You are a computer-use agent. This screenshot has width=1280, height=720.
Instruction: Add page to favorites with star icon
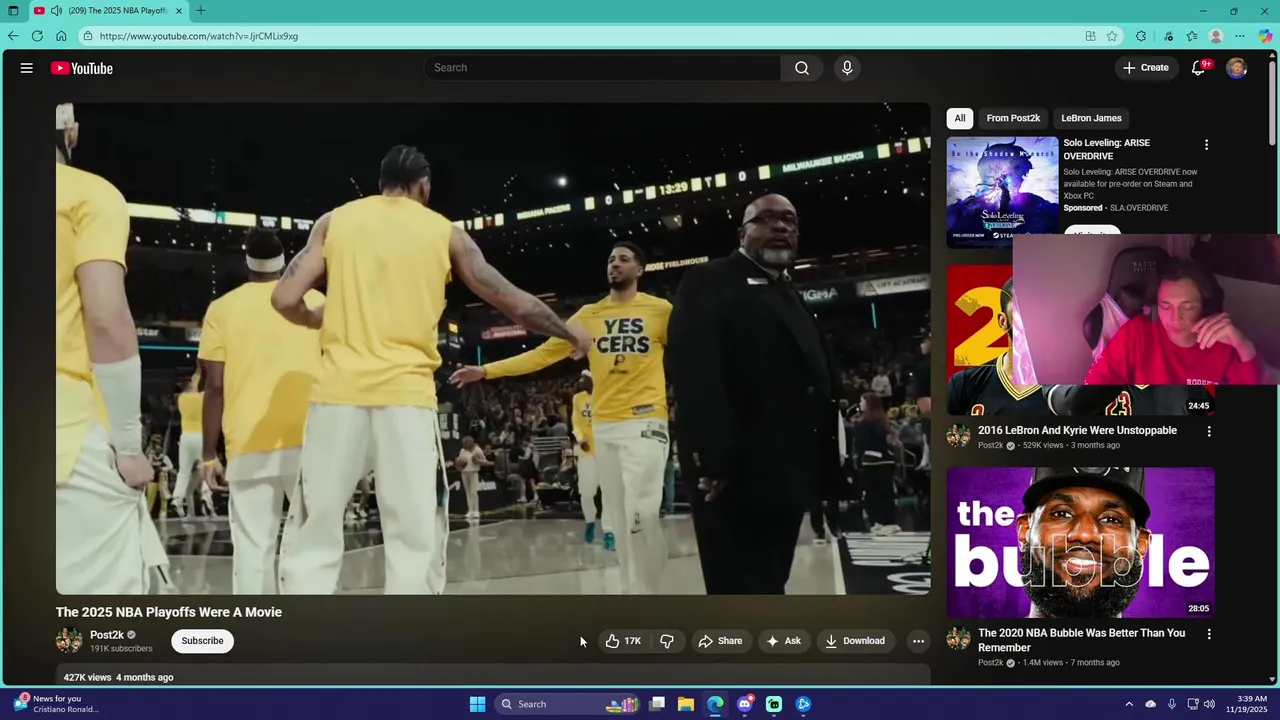point(1112,36)
